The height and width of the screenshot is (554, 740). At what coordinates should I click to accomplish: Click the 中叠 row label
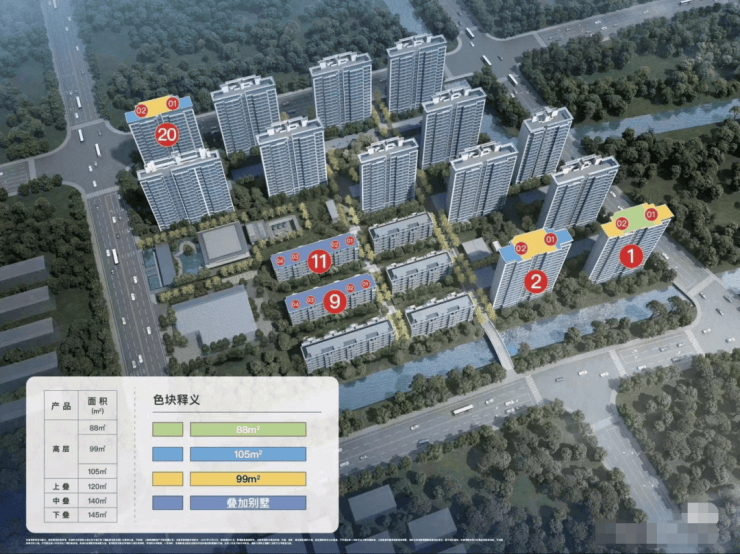pos(61,501)
